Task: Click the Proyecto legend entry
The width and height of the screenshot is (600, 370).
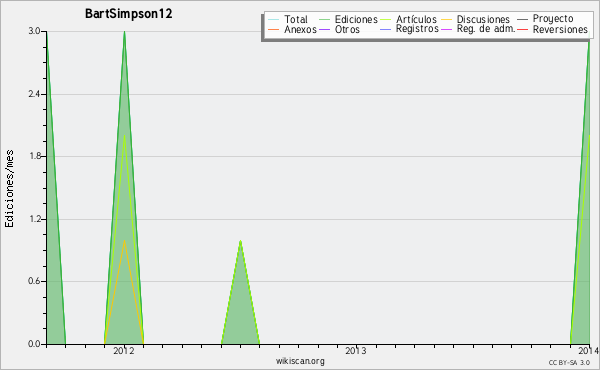Action: point(545,19)
